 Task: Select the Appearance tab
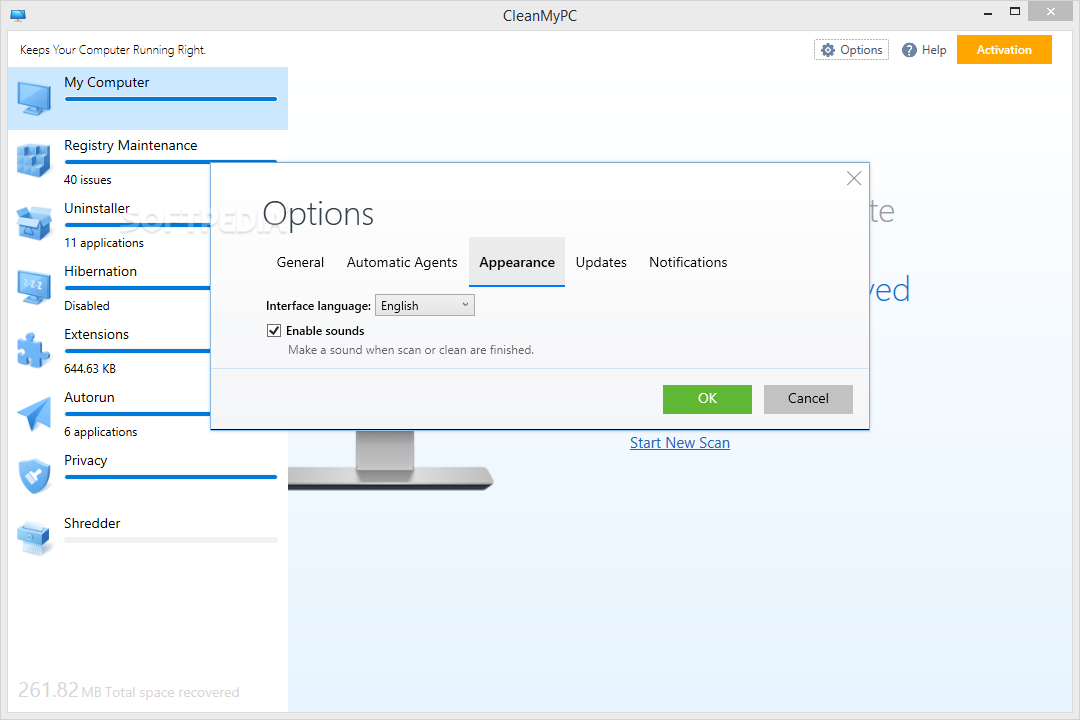coord(517,263)
